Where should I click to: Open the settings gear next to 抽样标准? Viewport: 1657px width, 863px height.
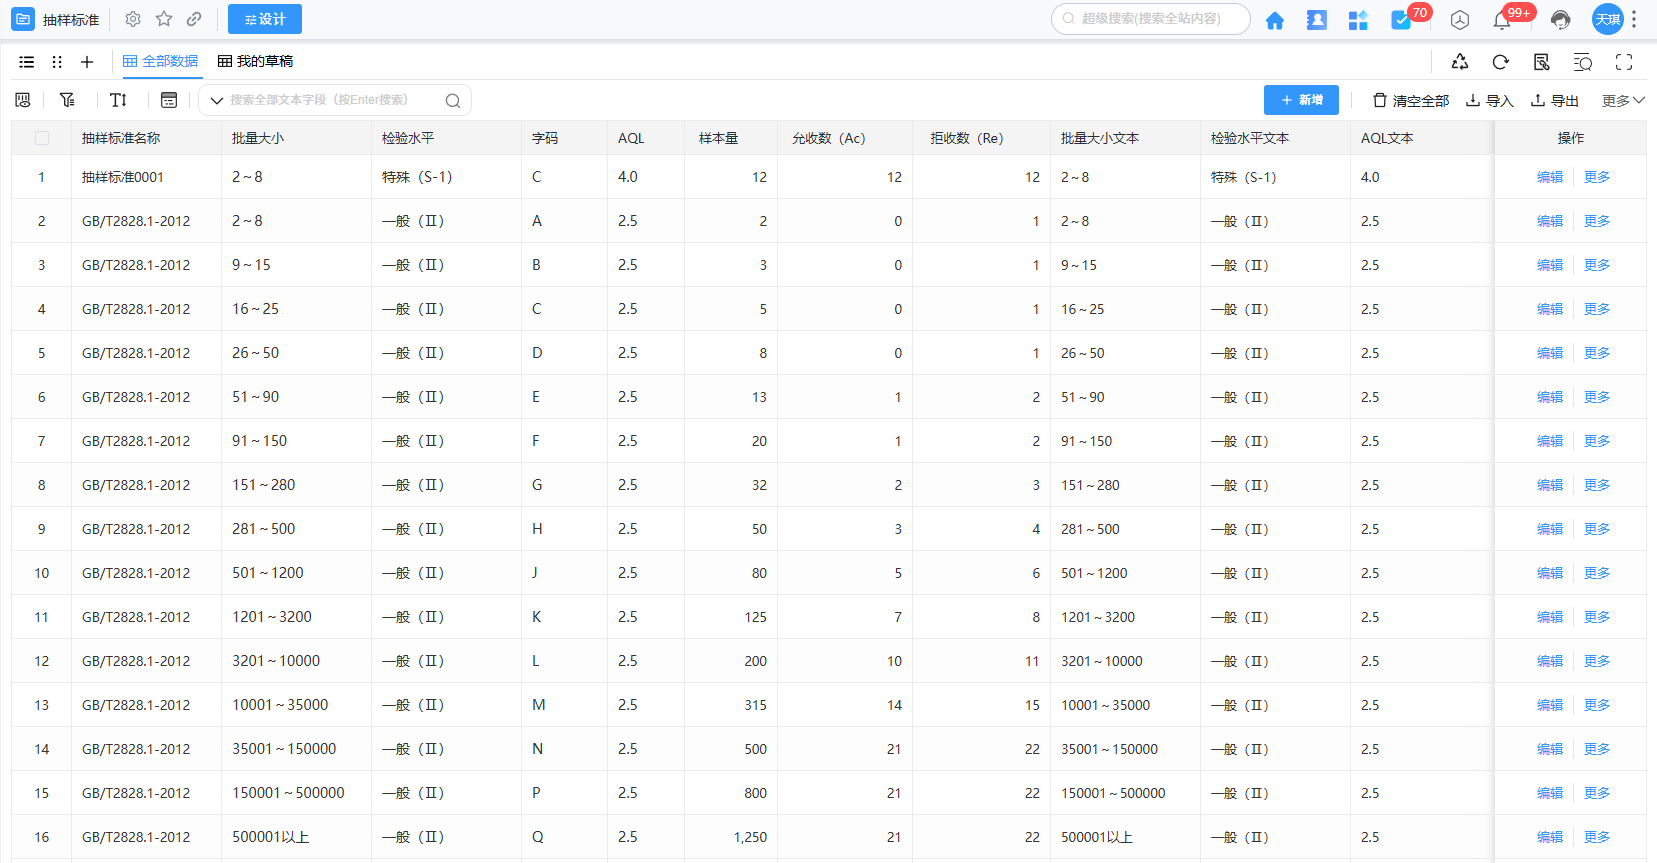point(133,19)
